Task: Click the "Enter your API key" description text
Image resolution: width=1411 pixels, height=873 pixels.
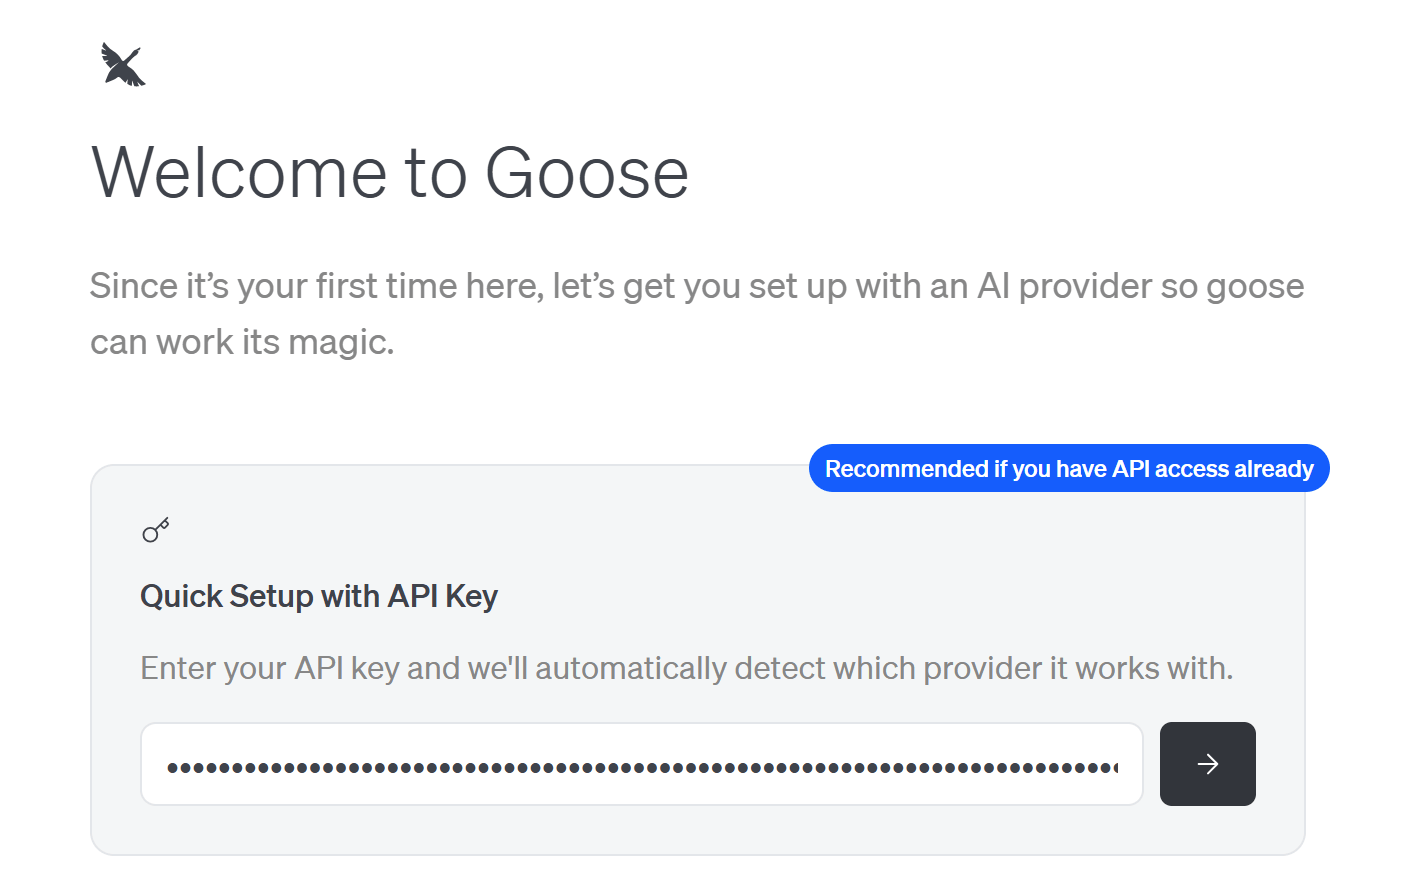Action: click(x=687, y=668)
